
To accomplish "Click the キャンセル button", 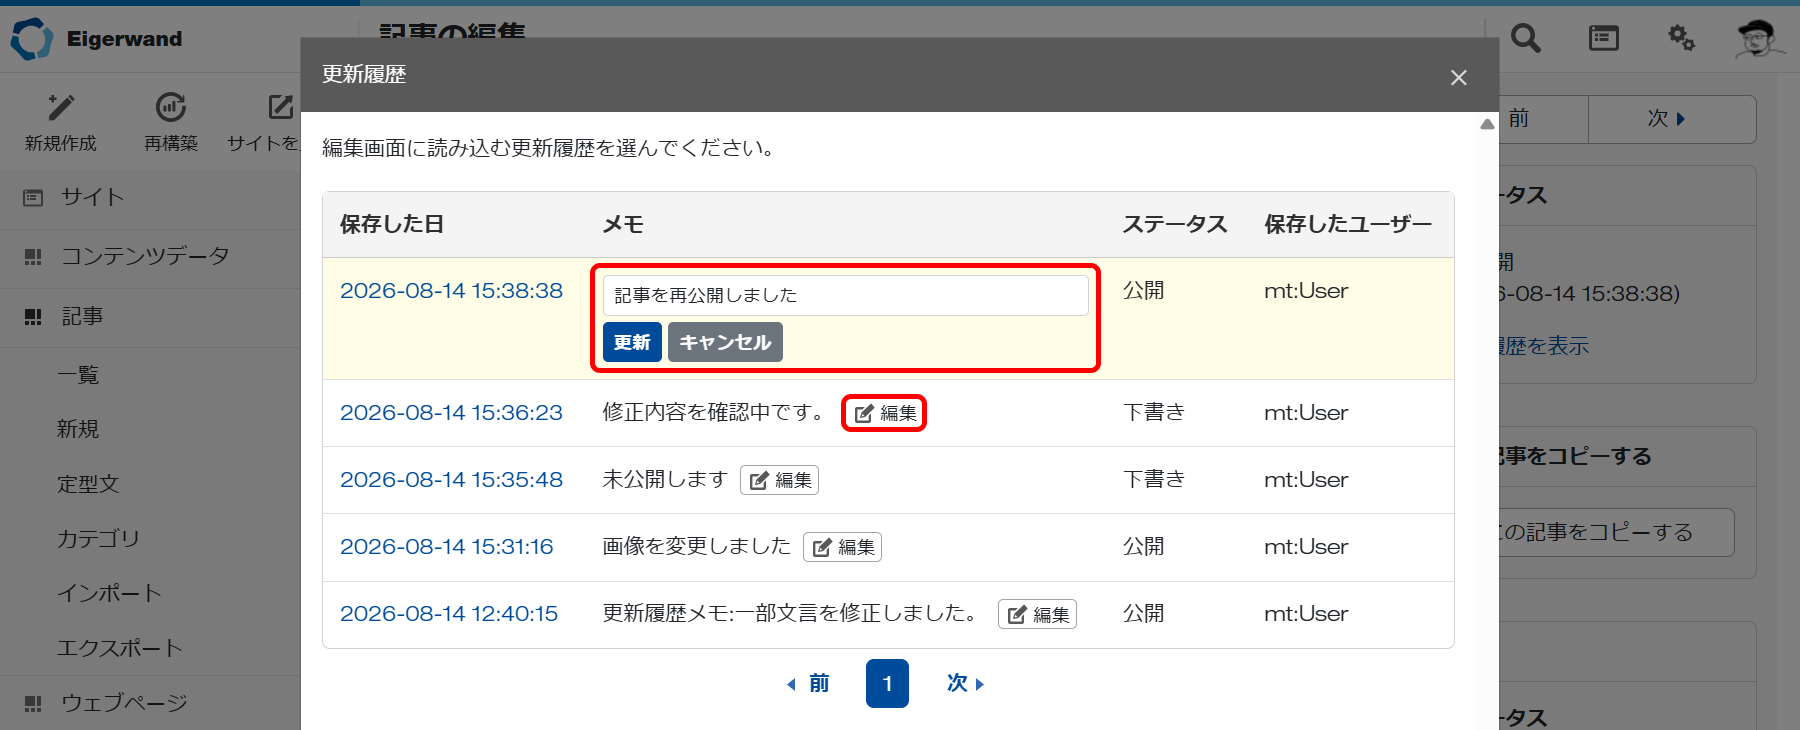I will pyautogui.click(x=725, y=342).
